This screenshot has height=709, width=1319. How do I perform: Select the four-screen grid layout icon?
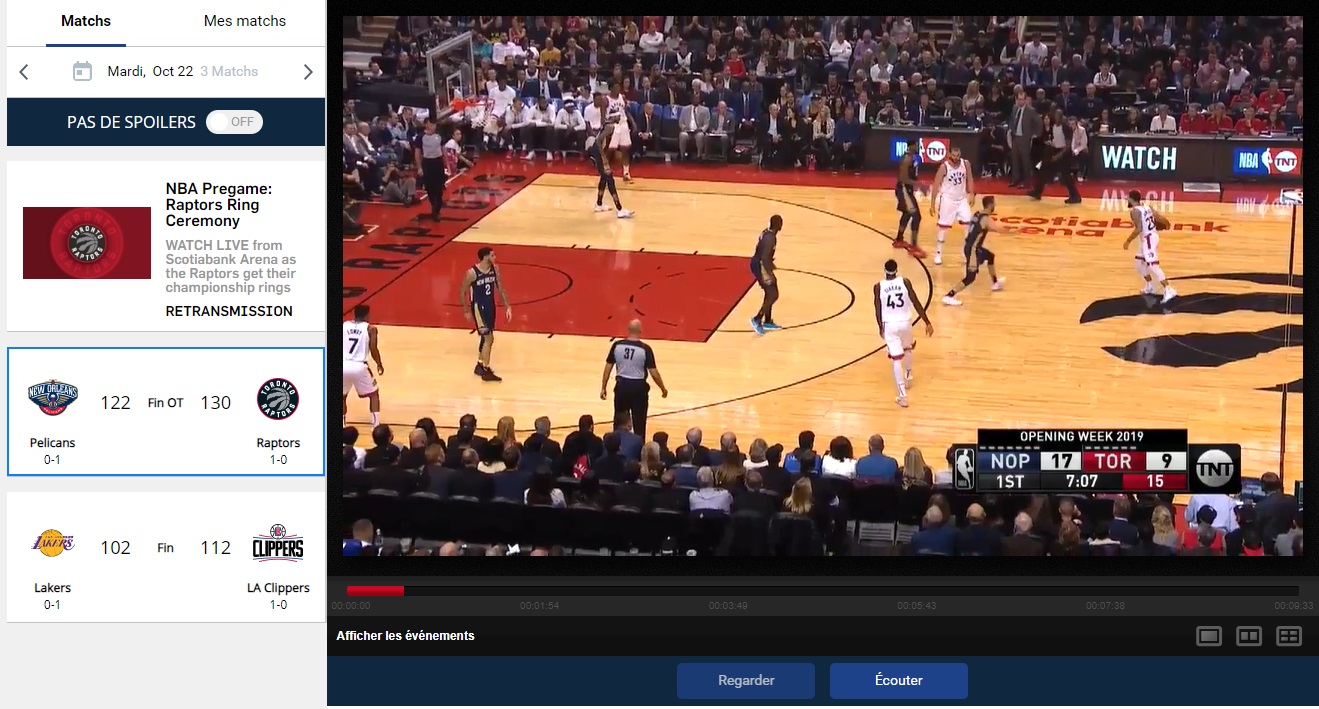tap(1289, 636)
